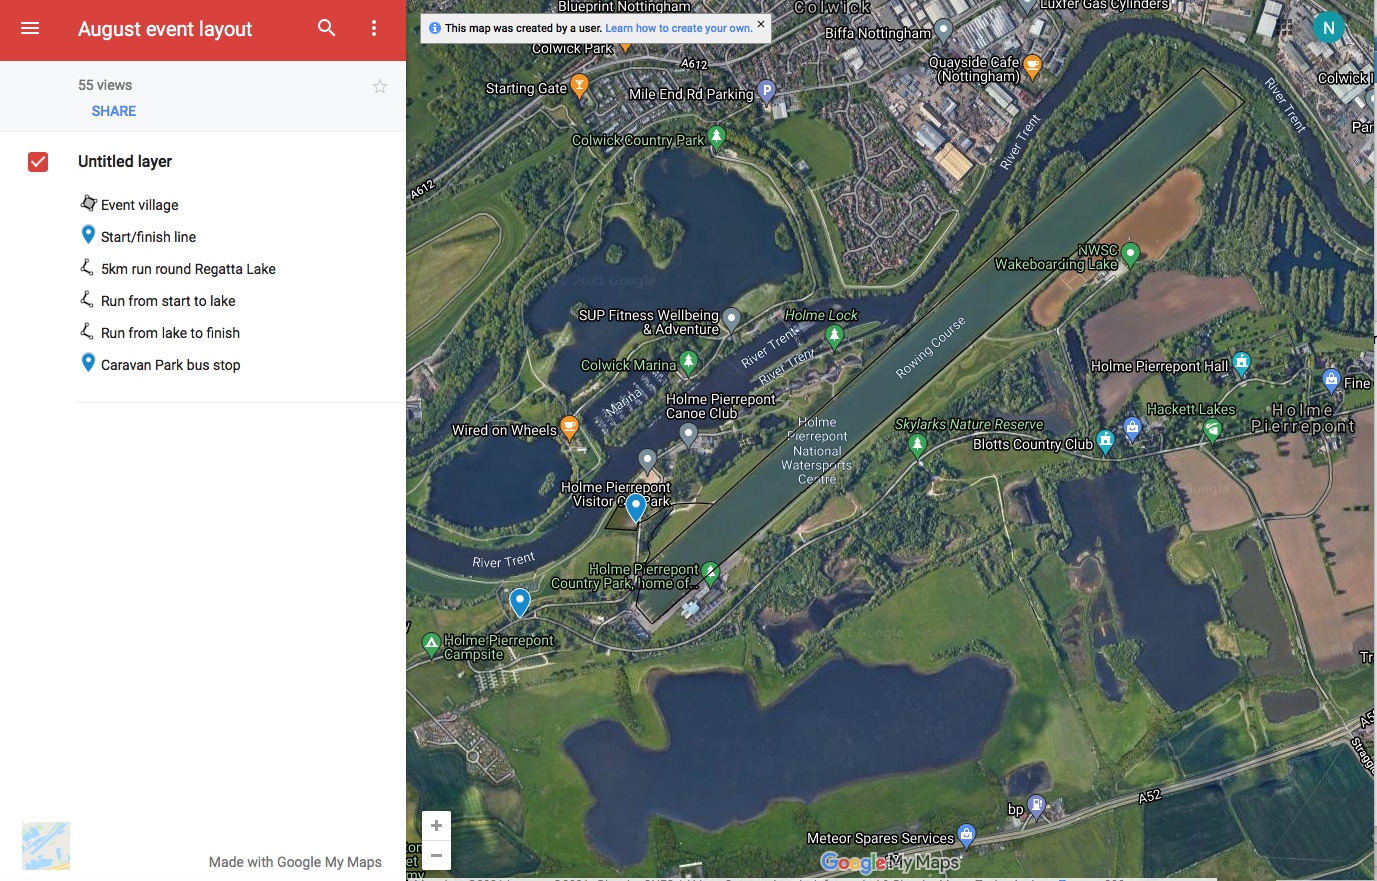Star this map with the star icon
The height and width of the screenshot is (881, 1377).
[x=380, y=87]
